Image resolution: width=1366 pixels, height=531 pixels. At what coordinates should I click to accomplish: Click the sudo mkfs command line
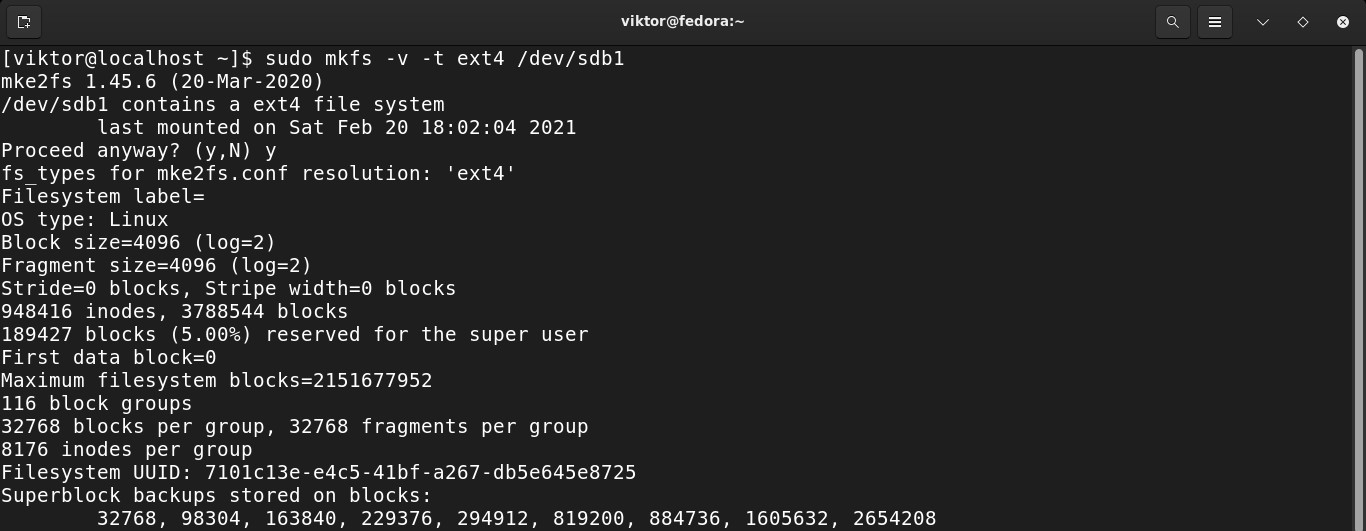[312, 58]
